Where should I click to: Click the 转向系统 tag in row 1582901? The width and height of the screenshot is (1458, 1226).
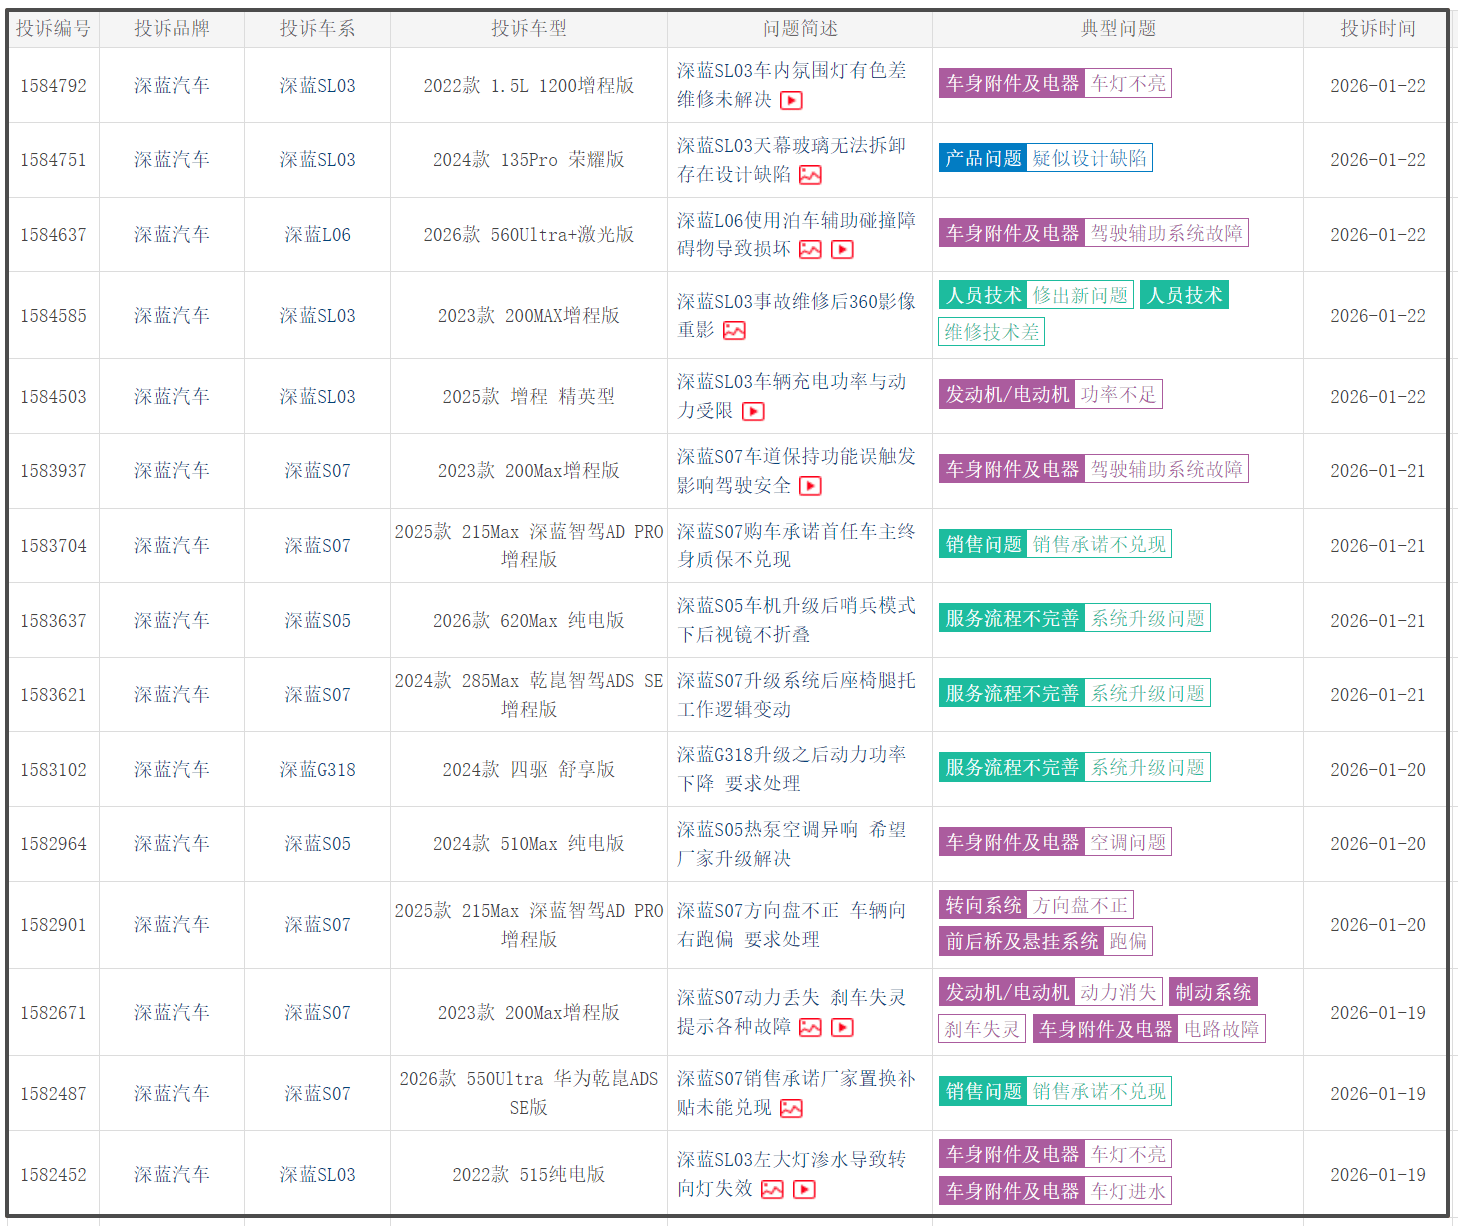pos(983,905)
